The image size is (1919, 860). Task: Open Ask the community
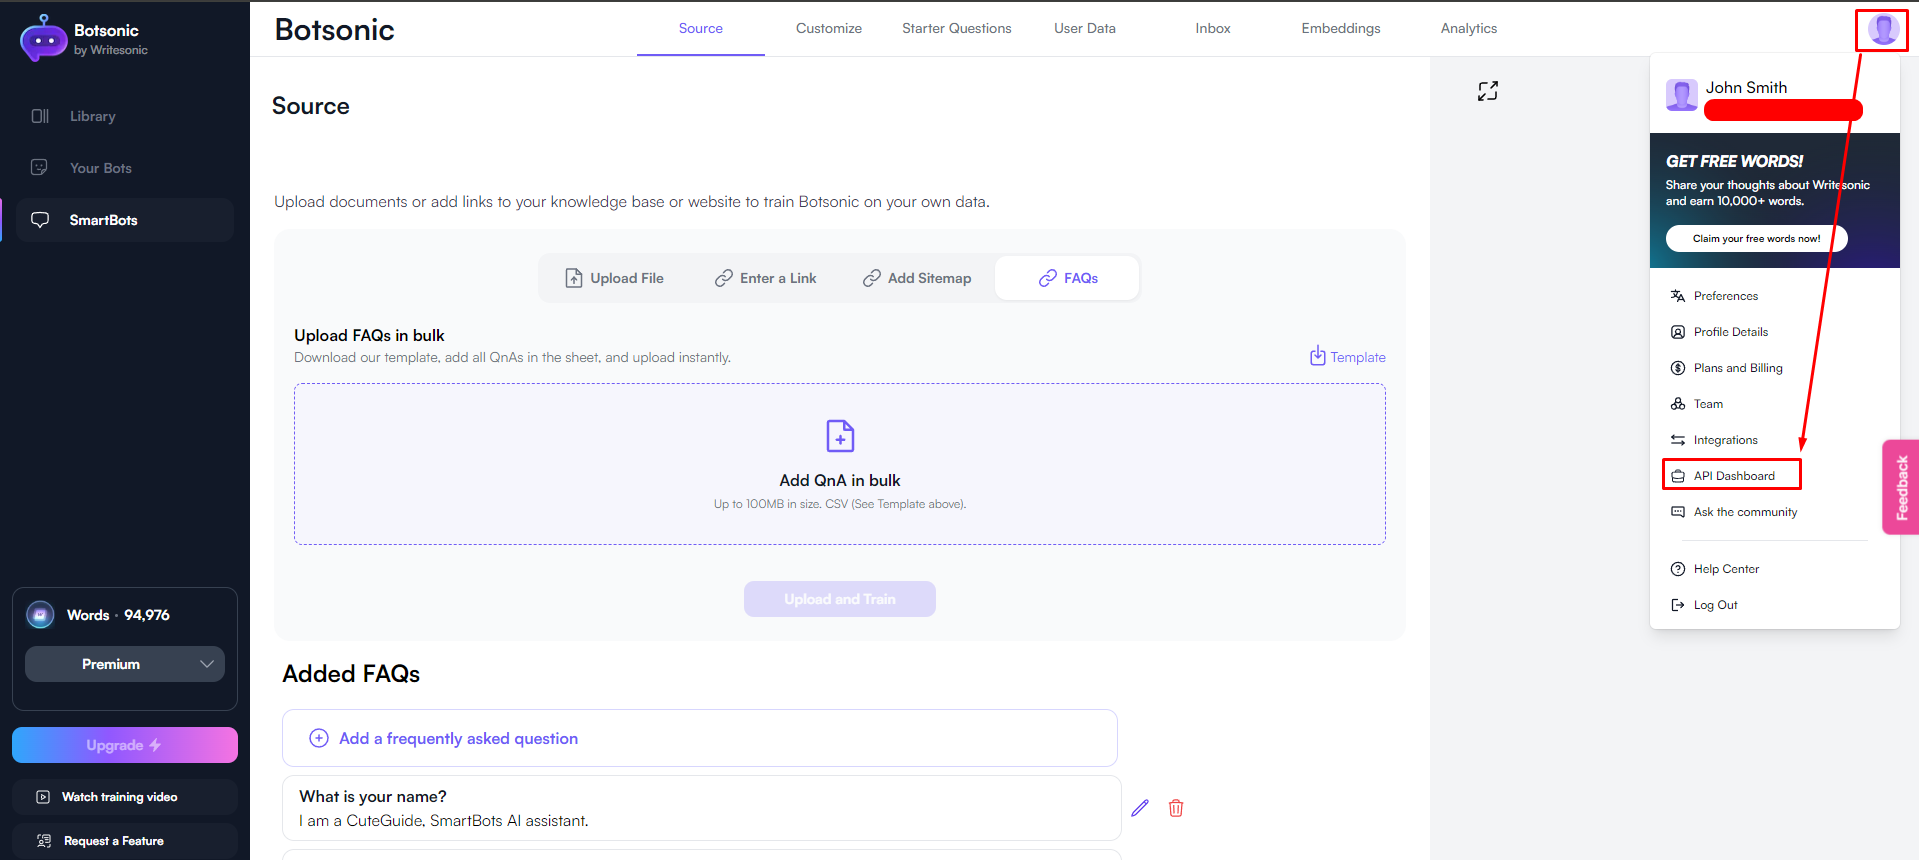[1745, 512]
